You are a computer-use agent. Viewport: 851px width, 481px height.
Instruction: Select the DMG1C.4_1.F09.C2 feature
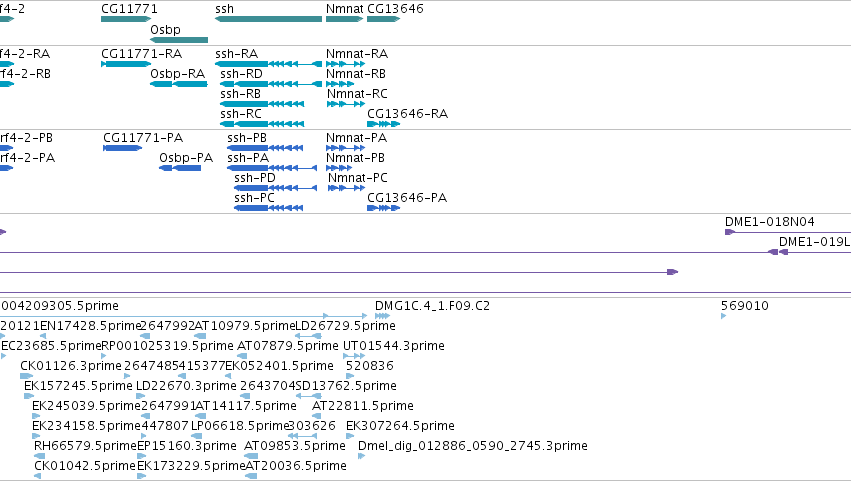coord(382,316)
